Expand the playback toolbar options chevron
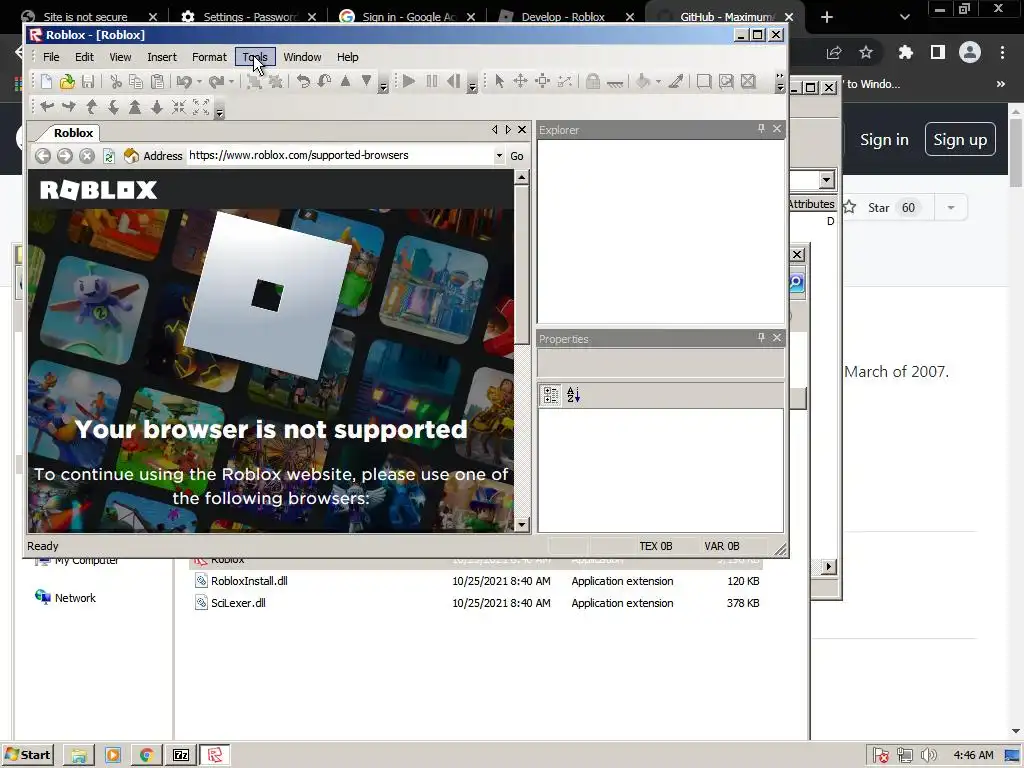Image resolution: width=1024 pixels, height=768 pixels. coord(472,86)
